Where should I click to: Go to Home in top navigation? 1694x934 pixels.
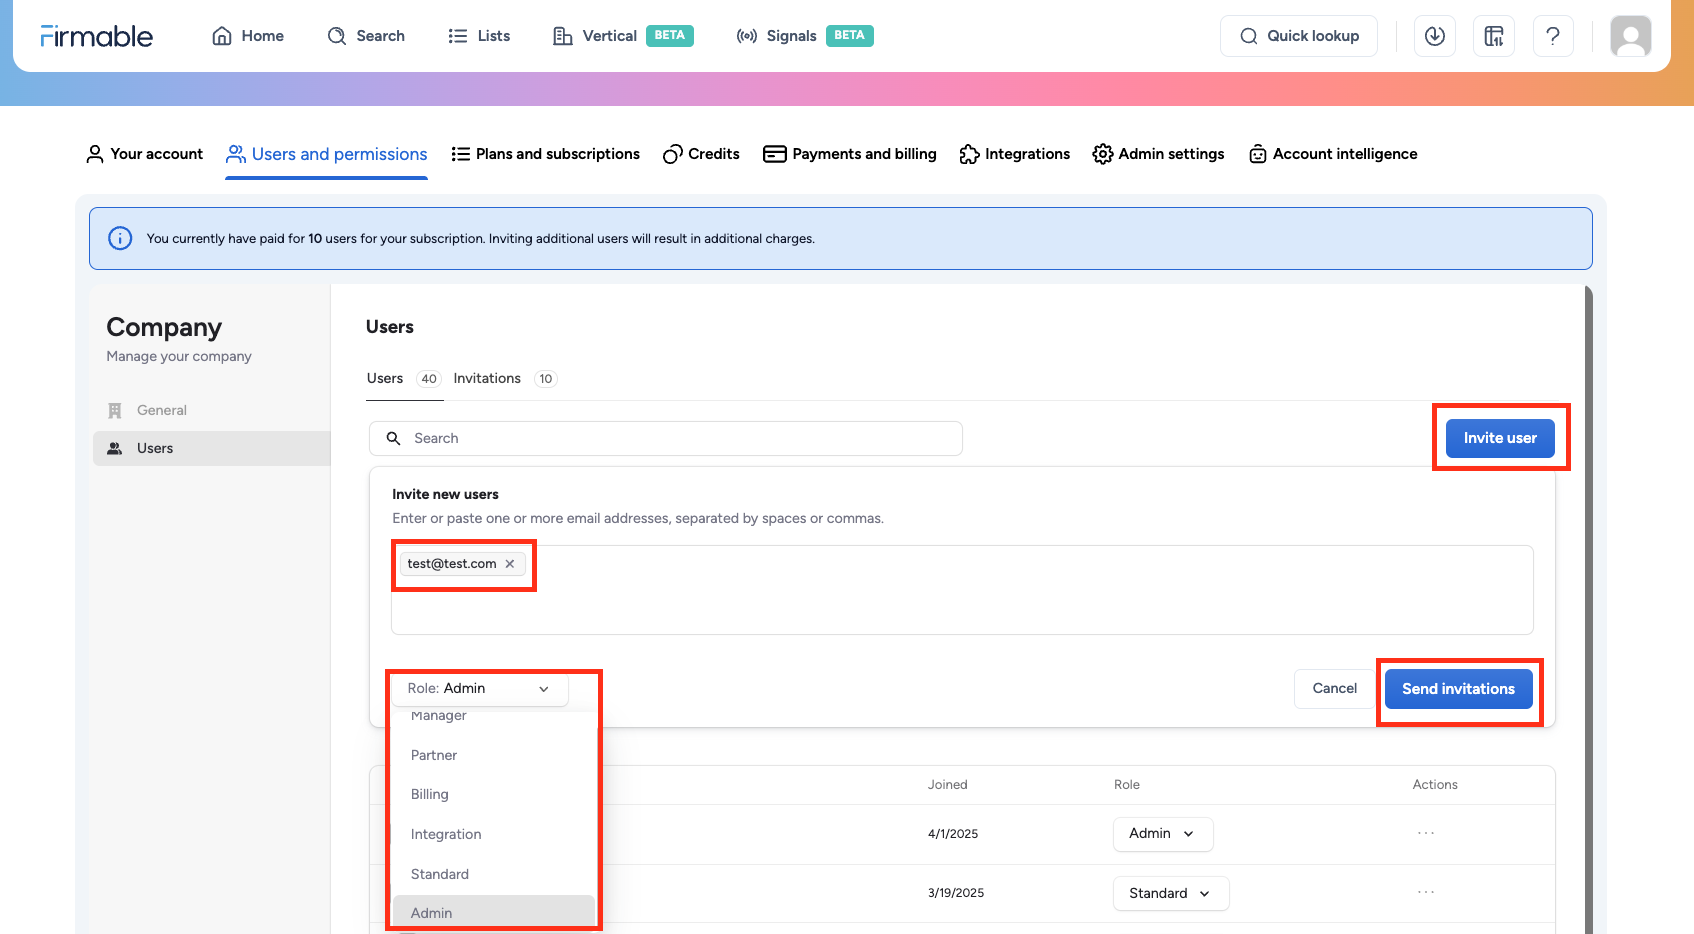coord(248,36)
